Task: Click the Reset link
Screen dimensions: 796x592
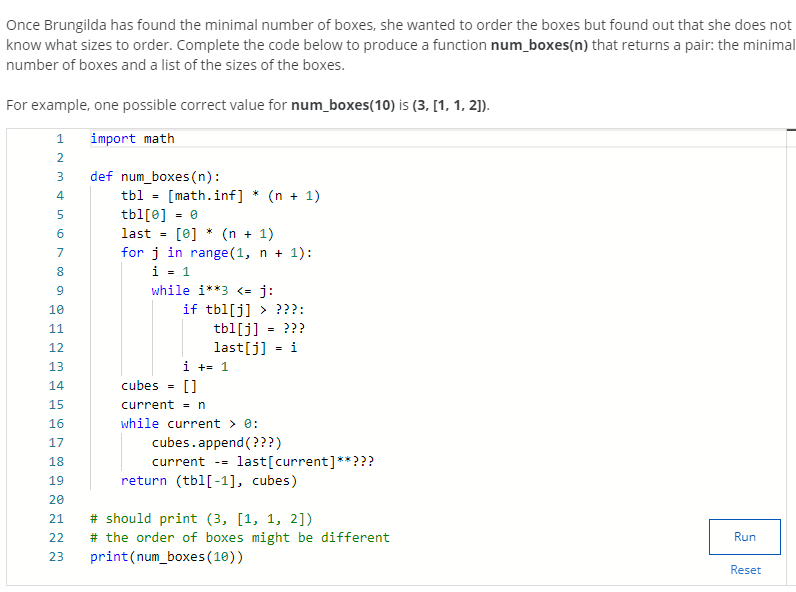Action: click(x=745, y=570)
